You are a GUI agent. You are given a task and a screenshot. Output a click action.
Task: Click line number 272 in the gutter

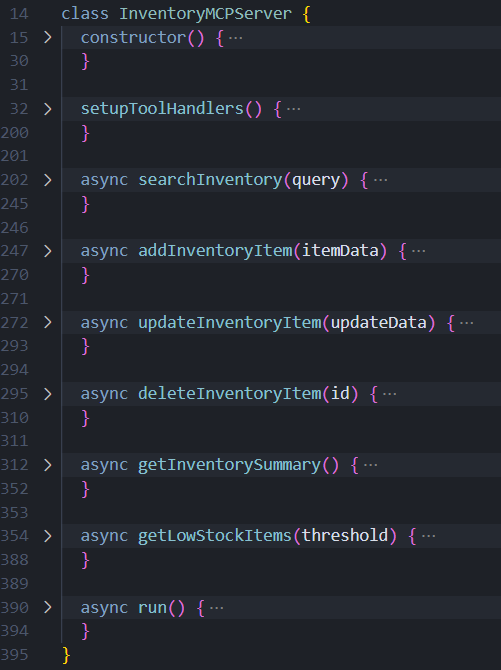point(15,322)
